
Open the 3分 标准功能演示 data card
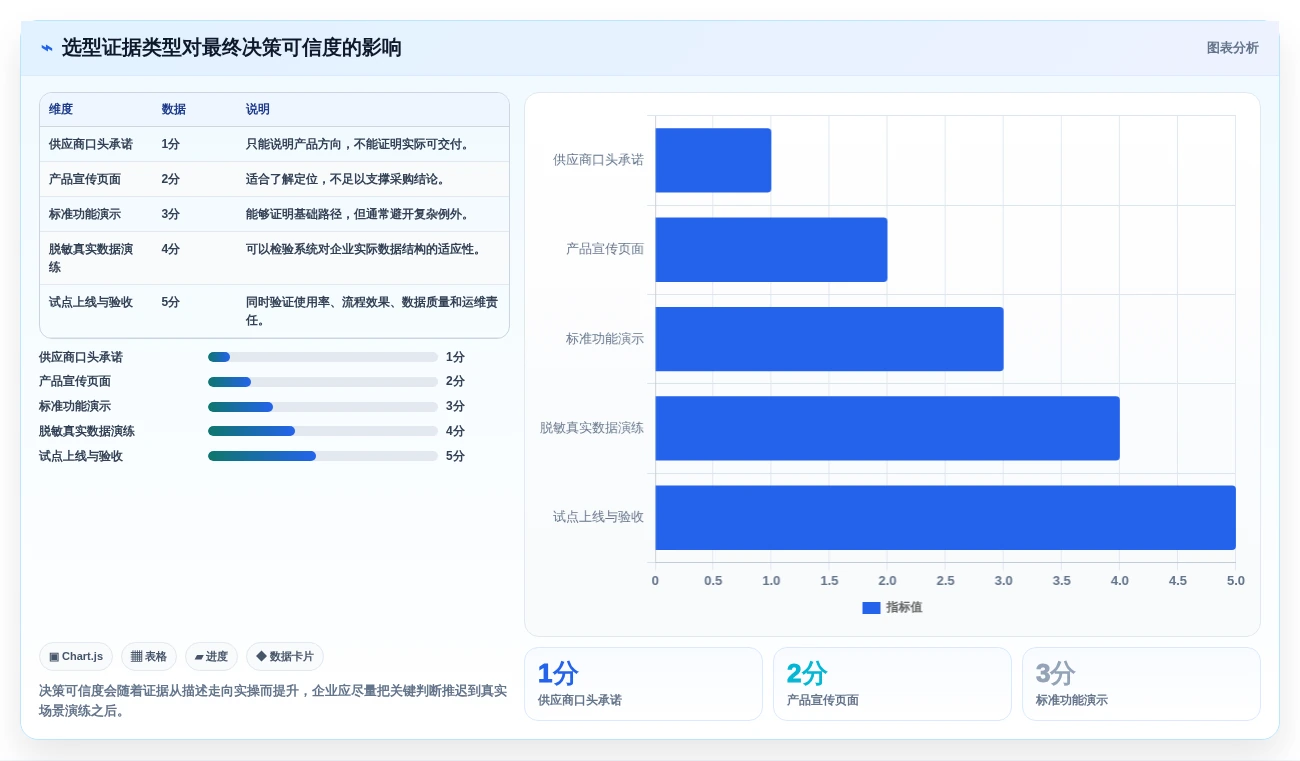pyautogui.click(x=1141, y=684)
